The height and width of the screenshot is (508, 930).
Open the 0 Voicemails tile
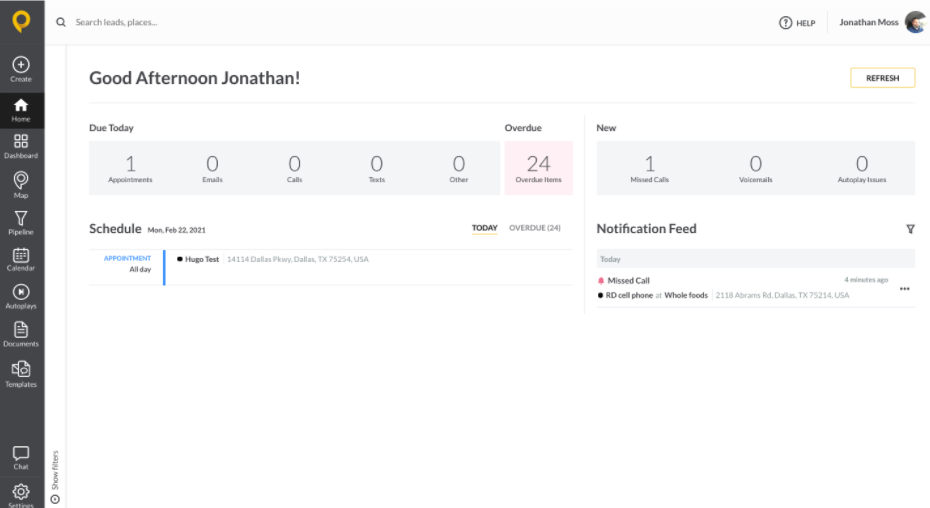[756, 168]
